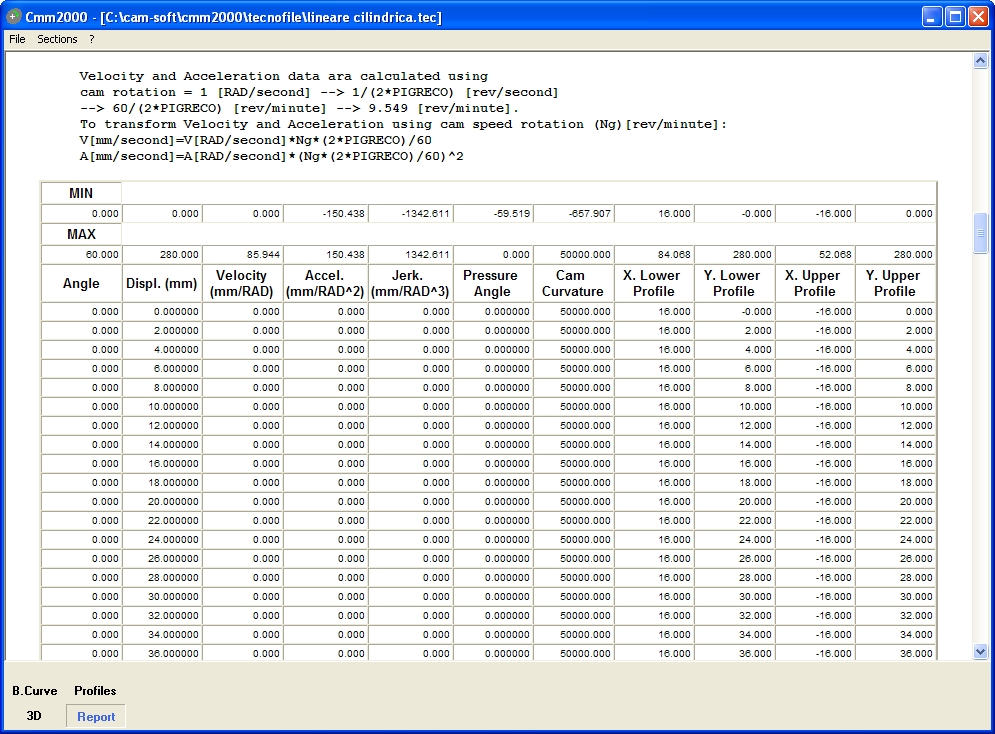
Task: Click the scroll up arrow
Action: coord(980,61)
